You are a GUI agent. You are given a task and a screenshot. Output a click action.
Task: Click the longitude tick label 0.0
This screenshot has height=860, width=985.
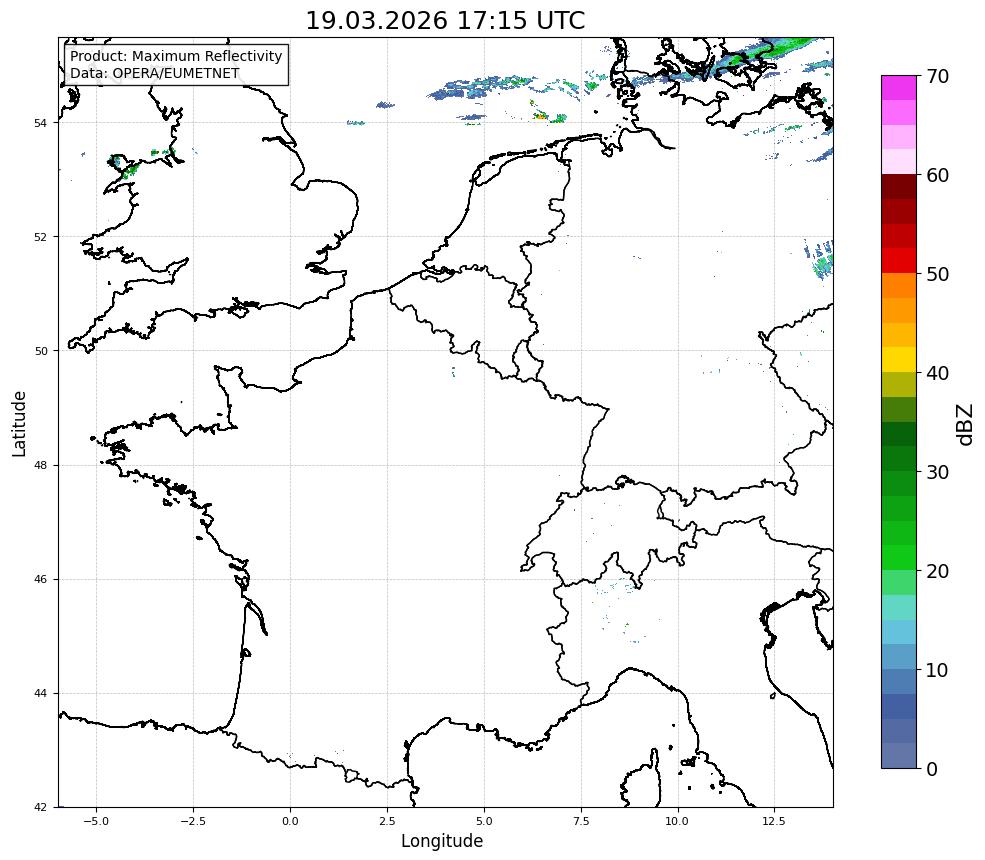coord(290,821)
